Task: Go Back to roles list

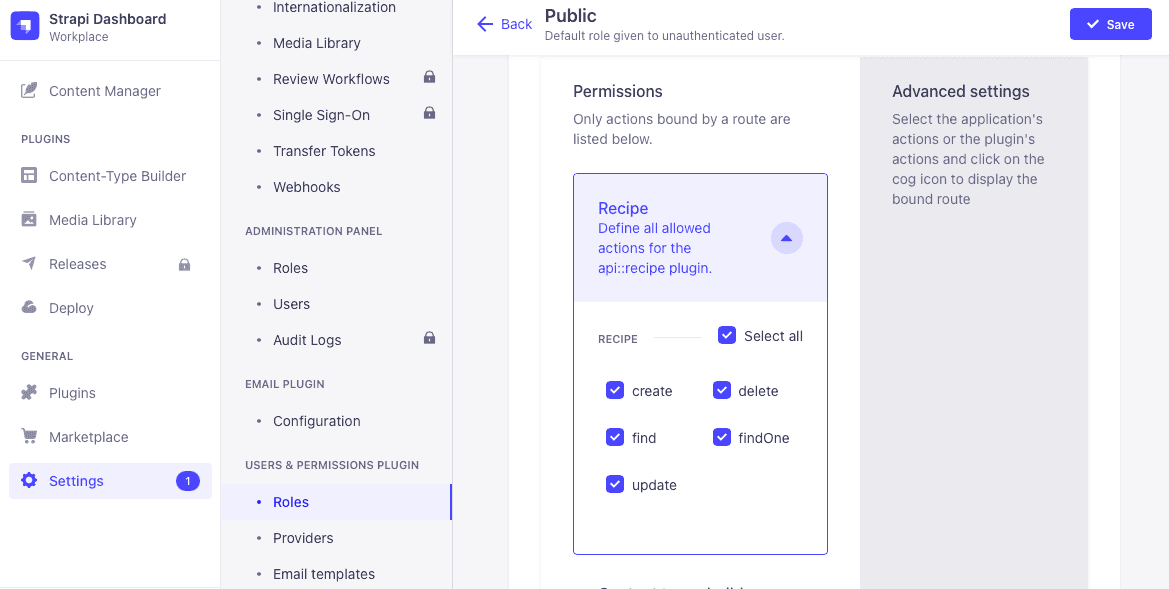Action: coord(505,25)
